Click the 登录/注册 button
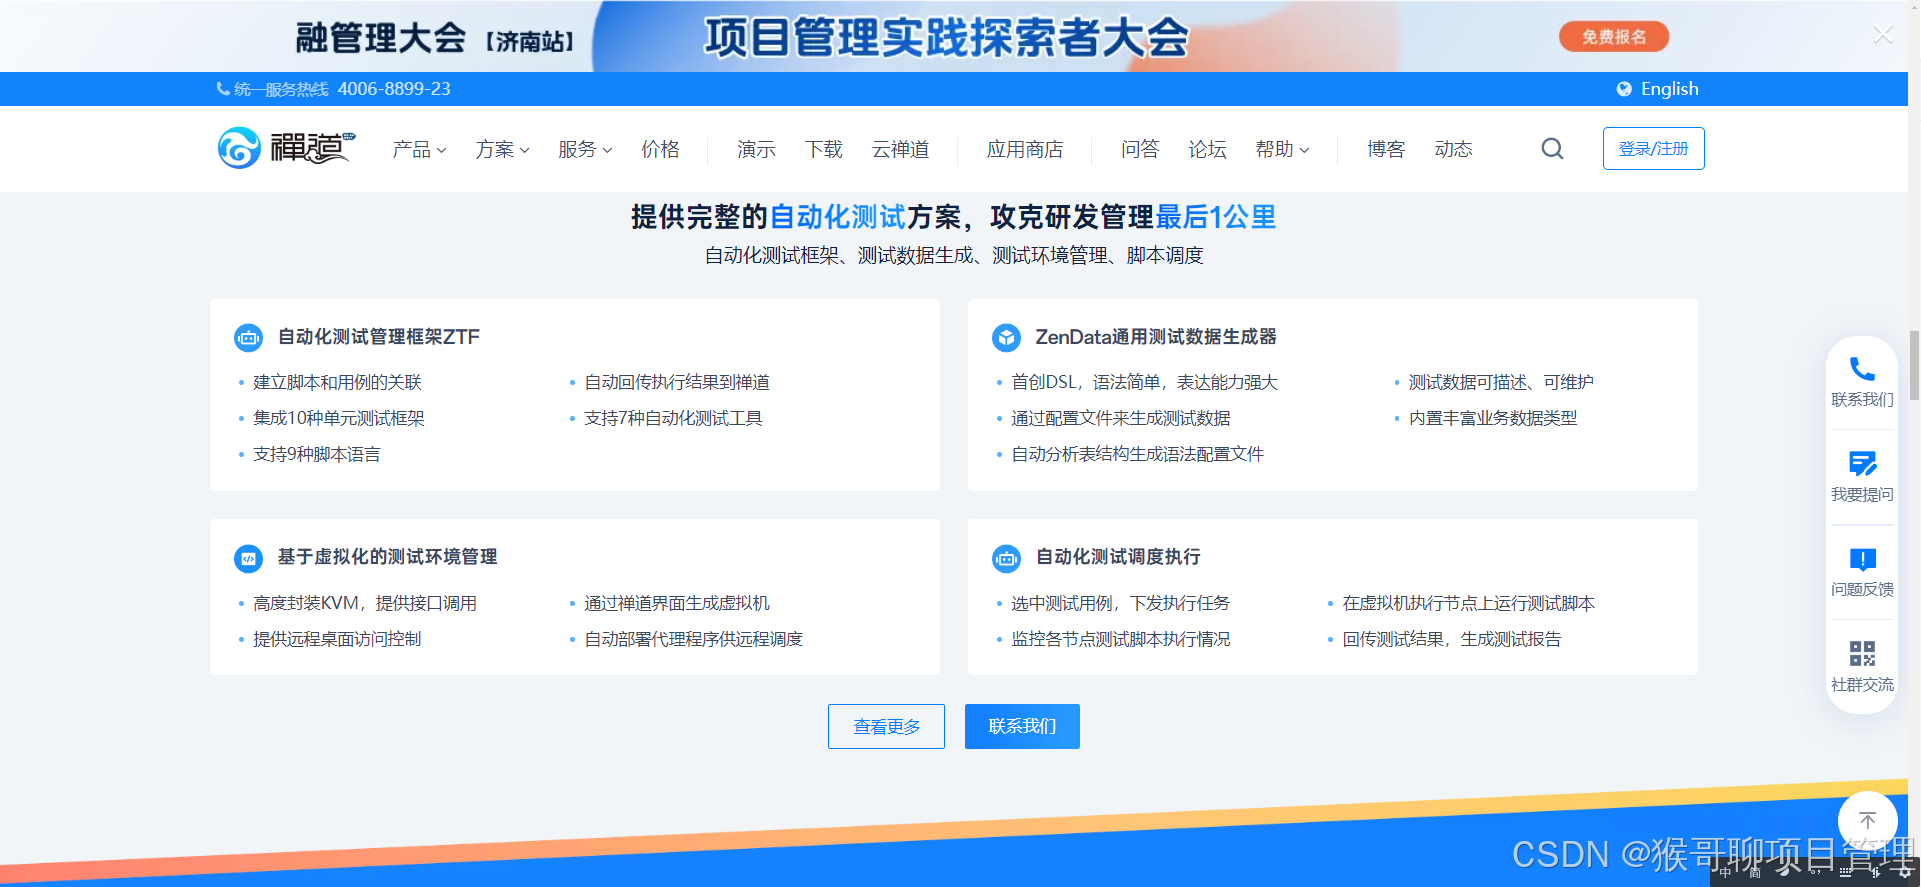 pos(1653,148)
